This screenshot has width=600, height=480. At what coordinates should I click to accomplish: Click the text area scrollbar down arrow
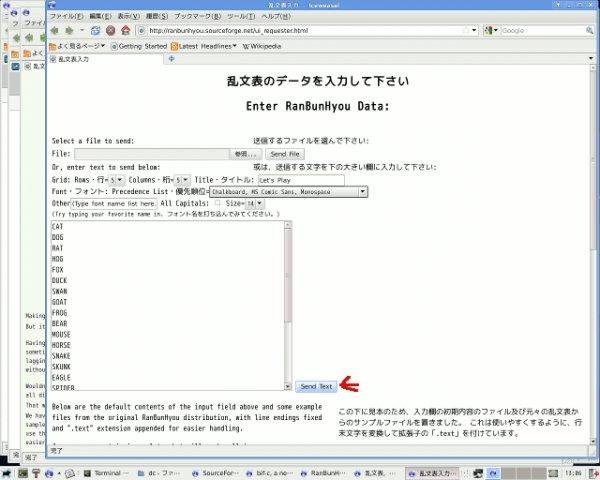pos(288,387)
